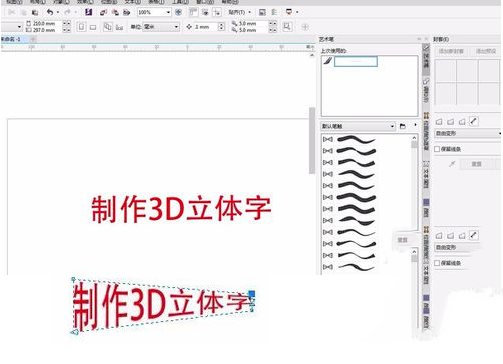The image size is (503, 364).
Task: Click the Paste clipboard icon
Action: click(35, 12)
